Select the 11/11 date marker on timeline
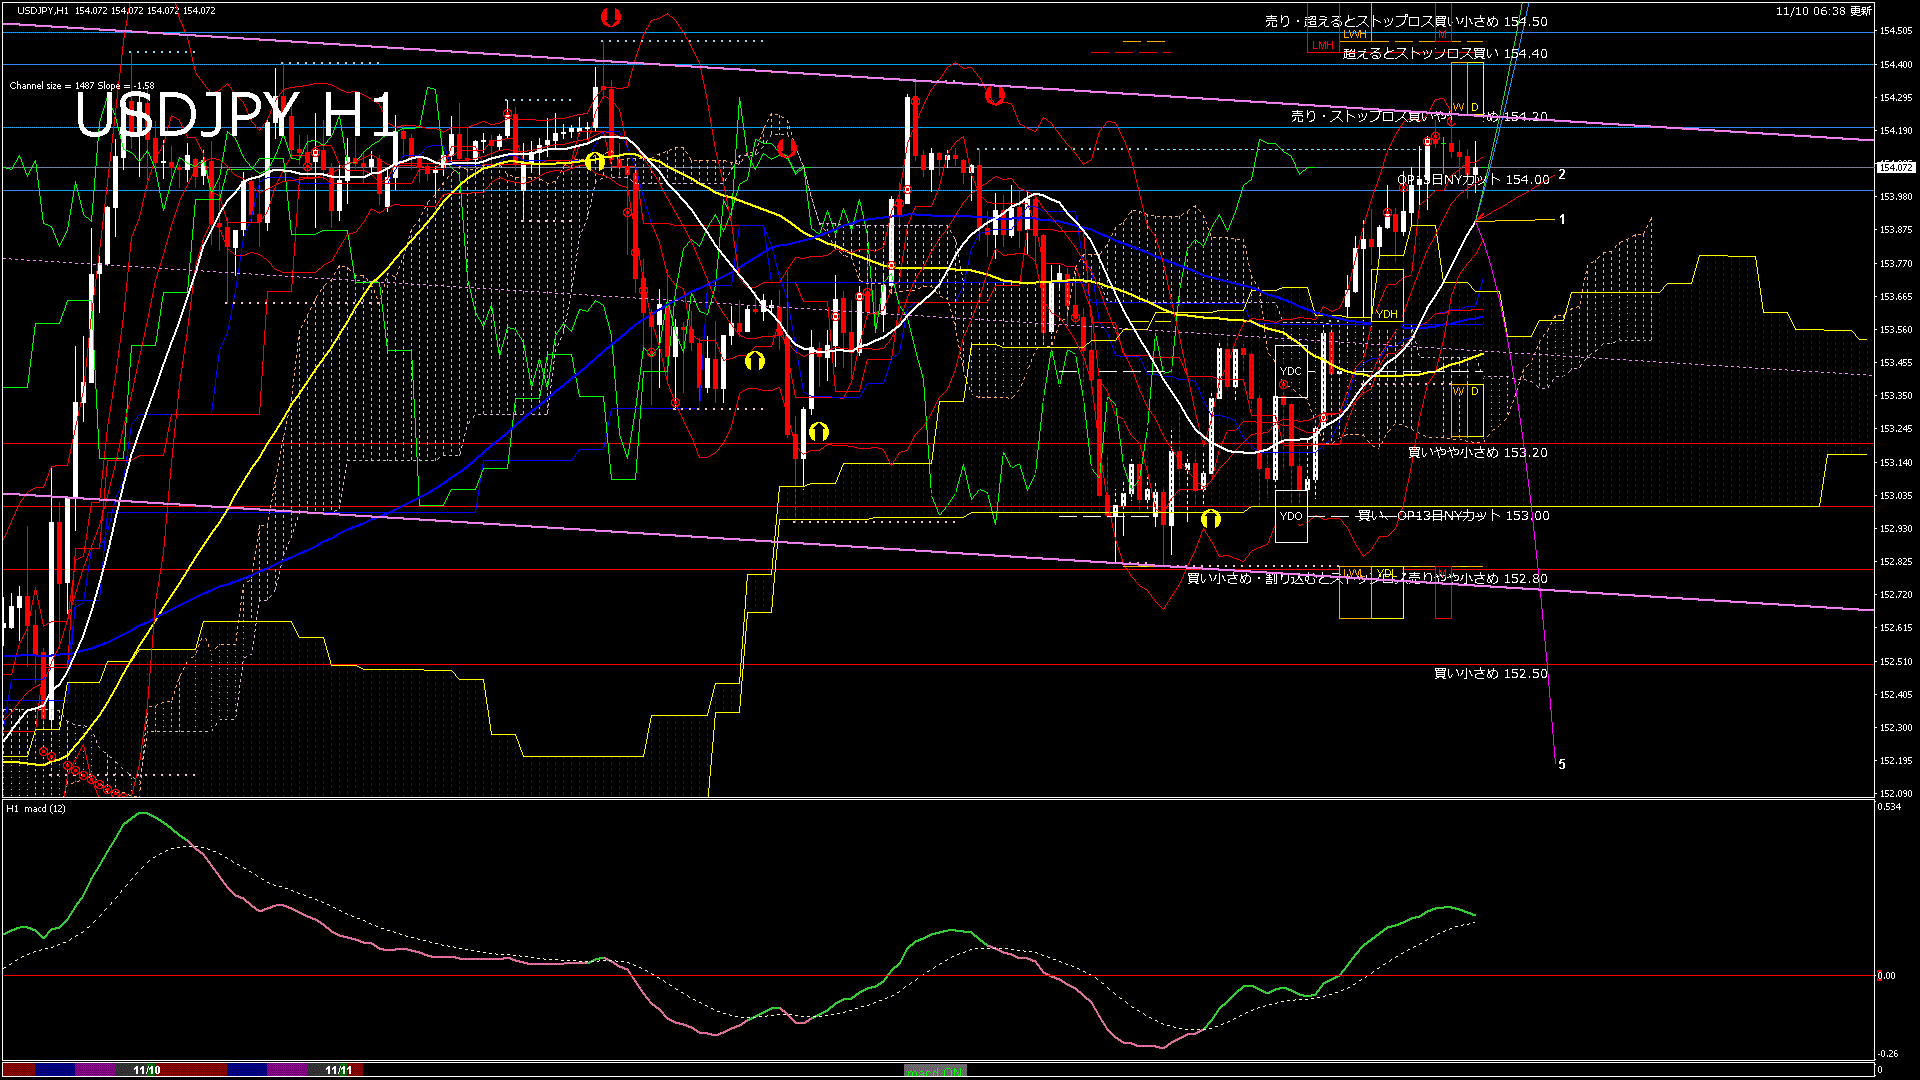Image resolution: width=1920 pixels, height=1080 pixels. click(339, 1070)
